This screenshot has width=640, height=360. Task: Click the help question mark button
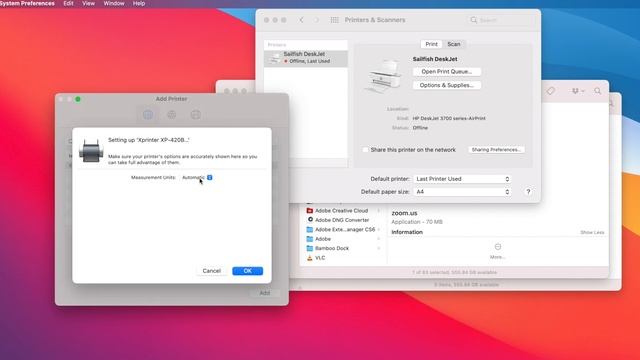pyautogui.click(x=528, y=192)
